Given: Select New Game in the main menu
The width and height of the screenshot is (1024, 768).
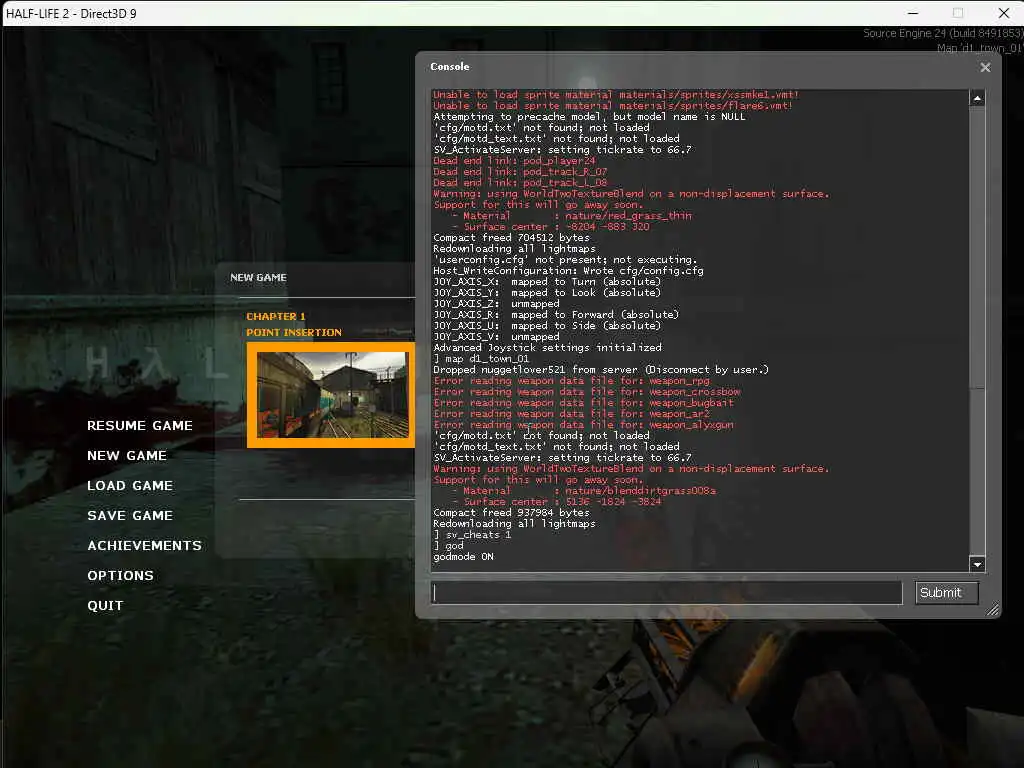Looking at the screenshot, I should pos(127,456).
